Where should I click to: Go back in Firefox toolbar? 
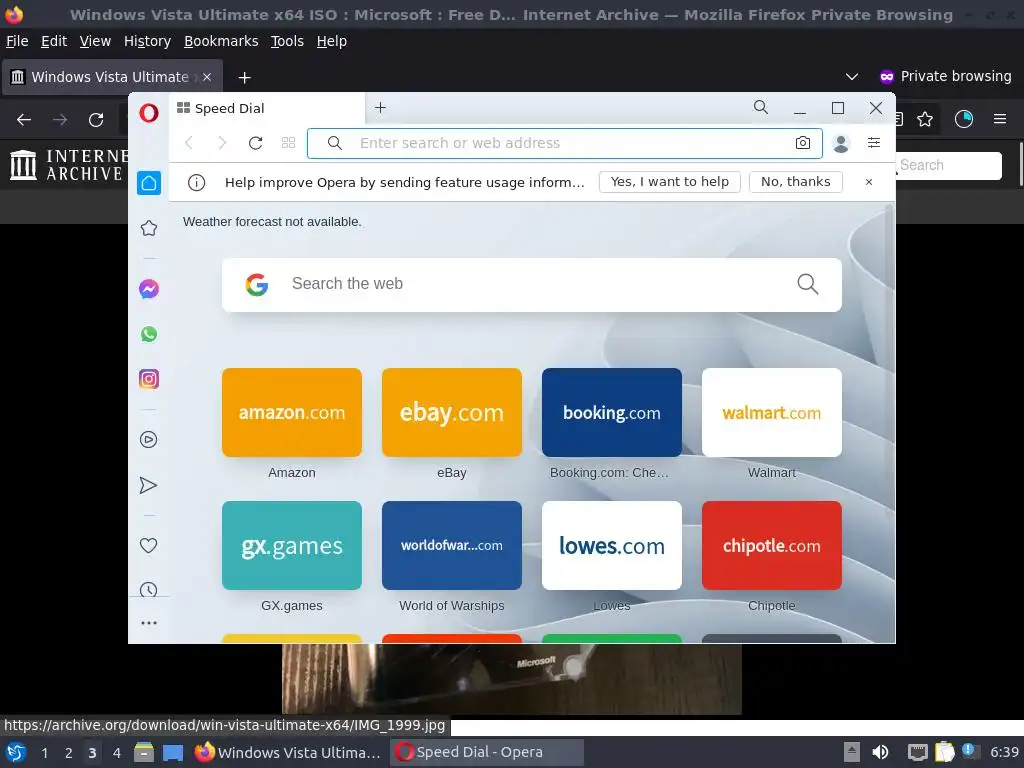[x=24, y=120]
